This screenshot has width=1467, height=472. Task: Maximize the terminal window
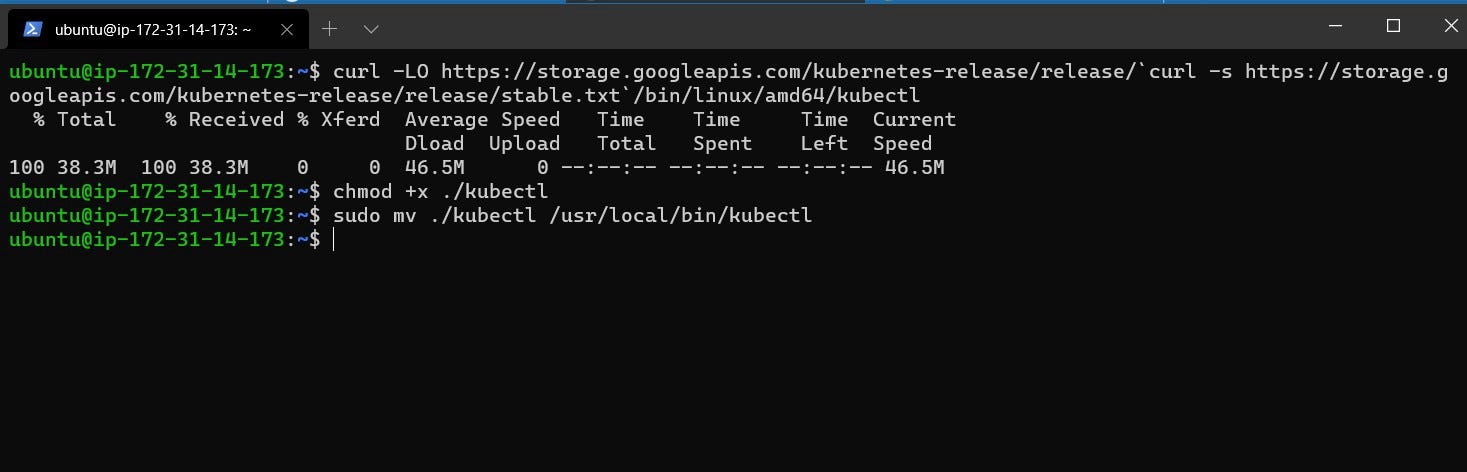(x=1392, y=27)
